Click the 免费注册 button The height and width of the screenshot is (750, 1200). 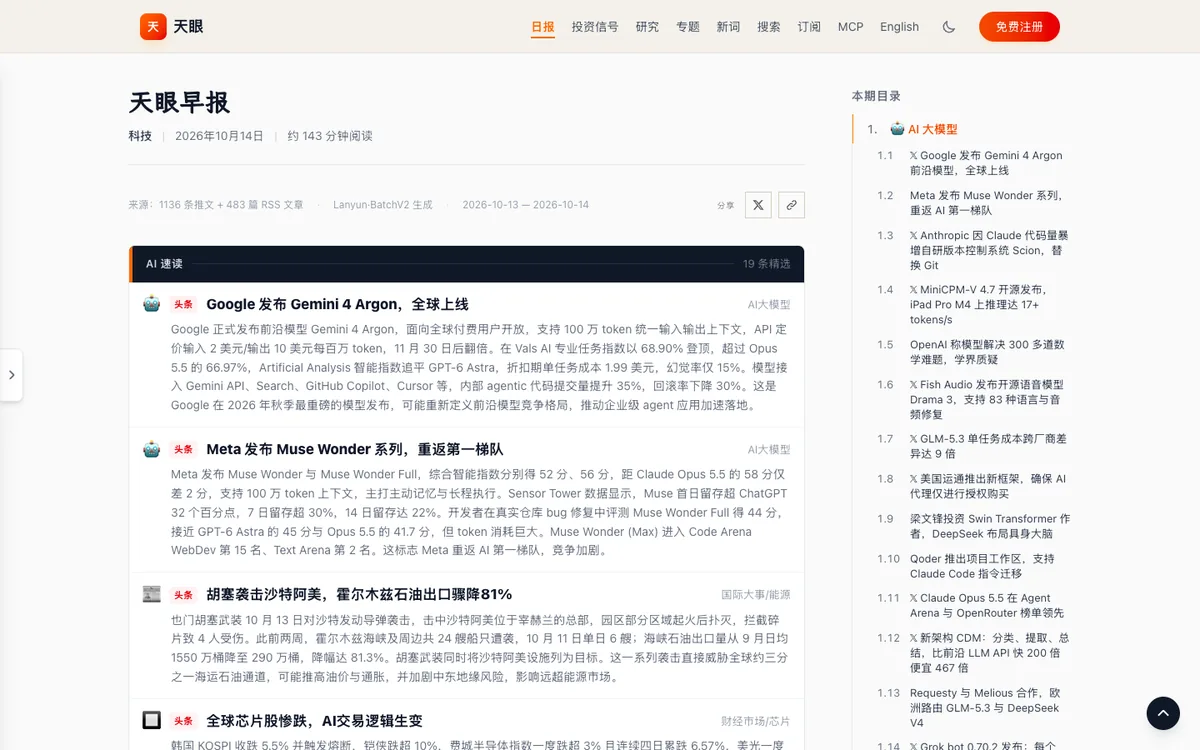(1019, 27)
